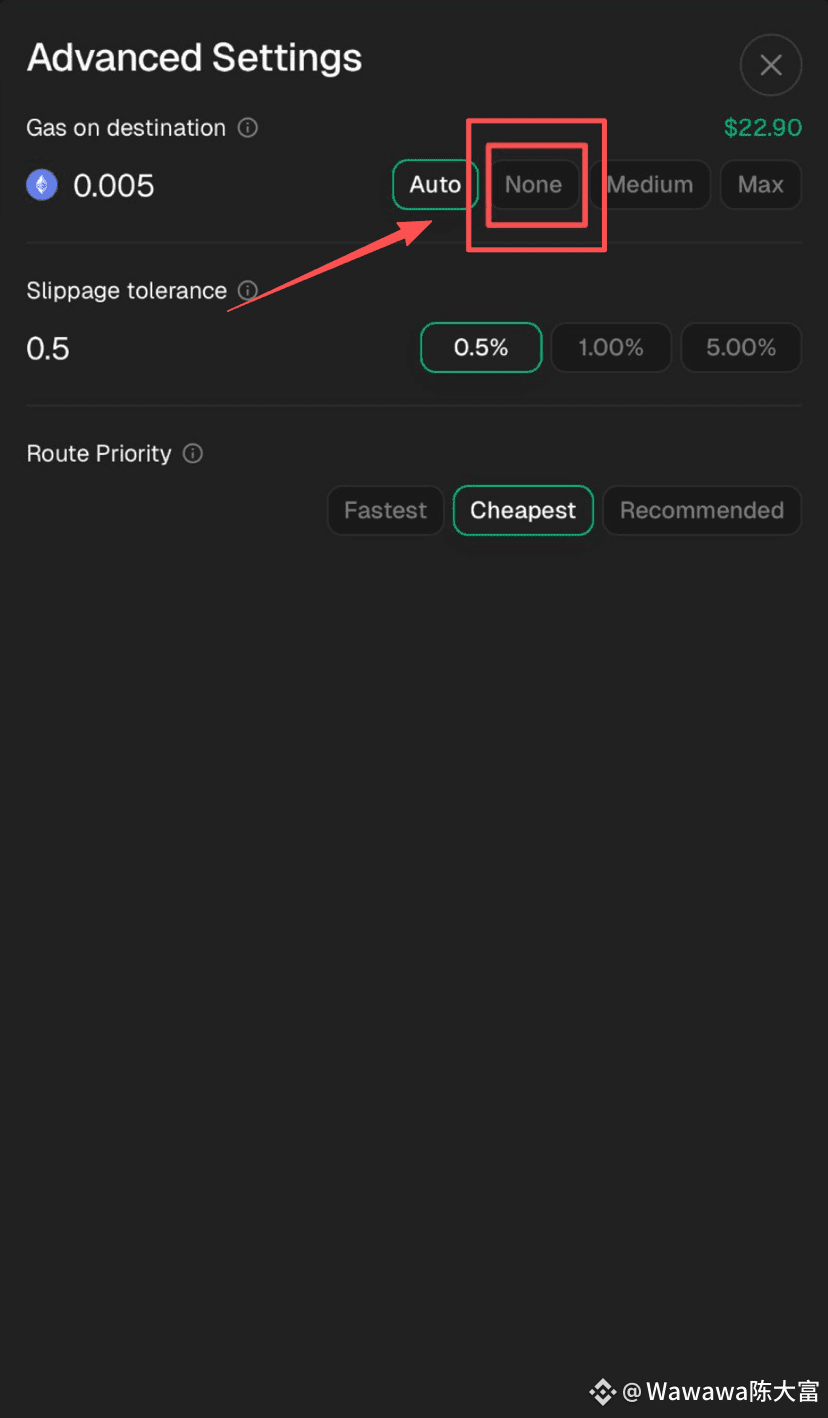828x1418 pixels.
Task: Click the Ethereum coin icon
Action: click(x=42, y=185)
